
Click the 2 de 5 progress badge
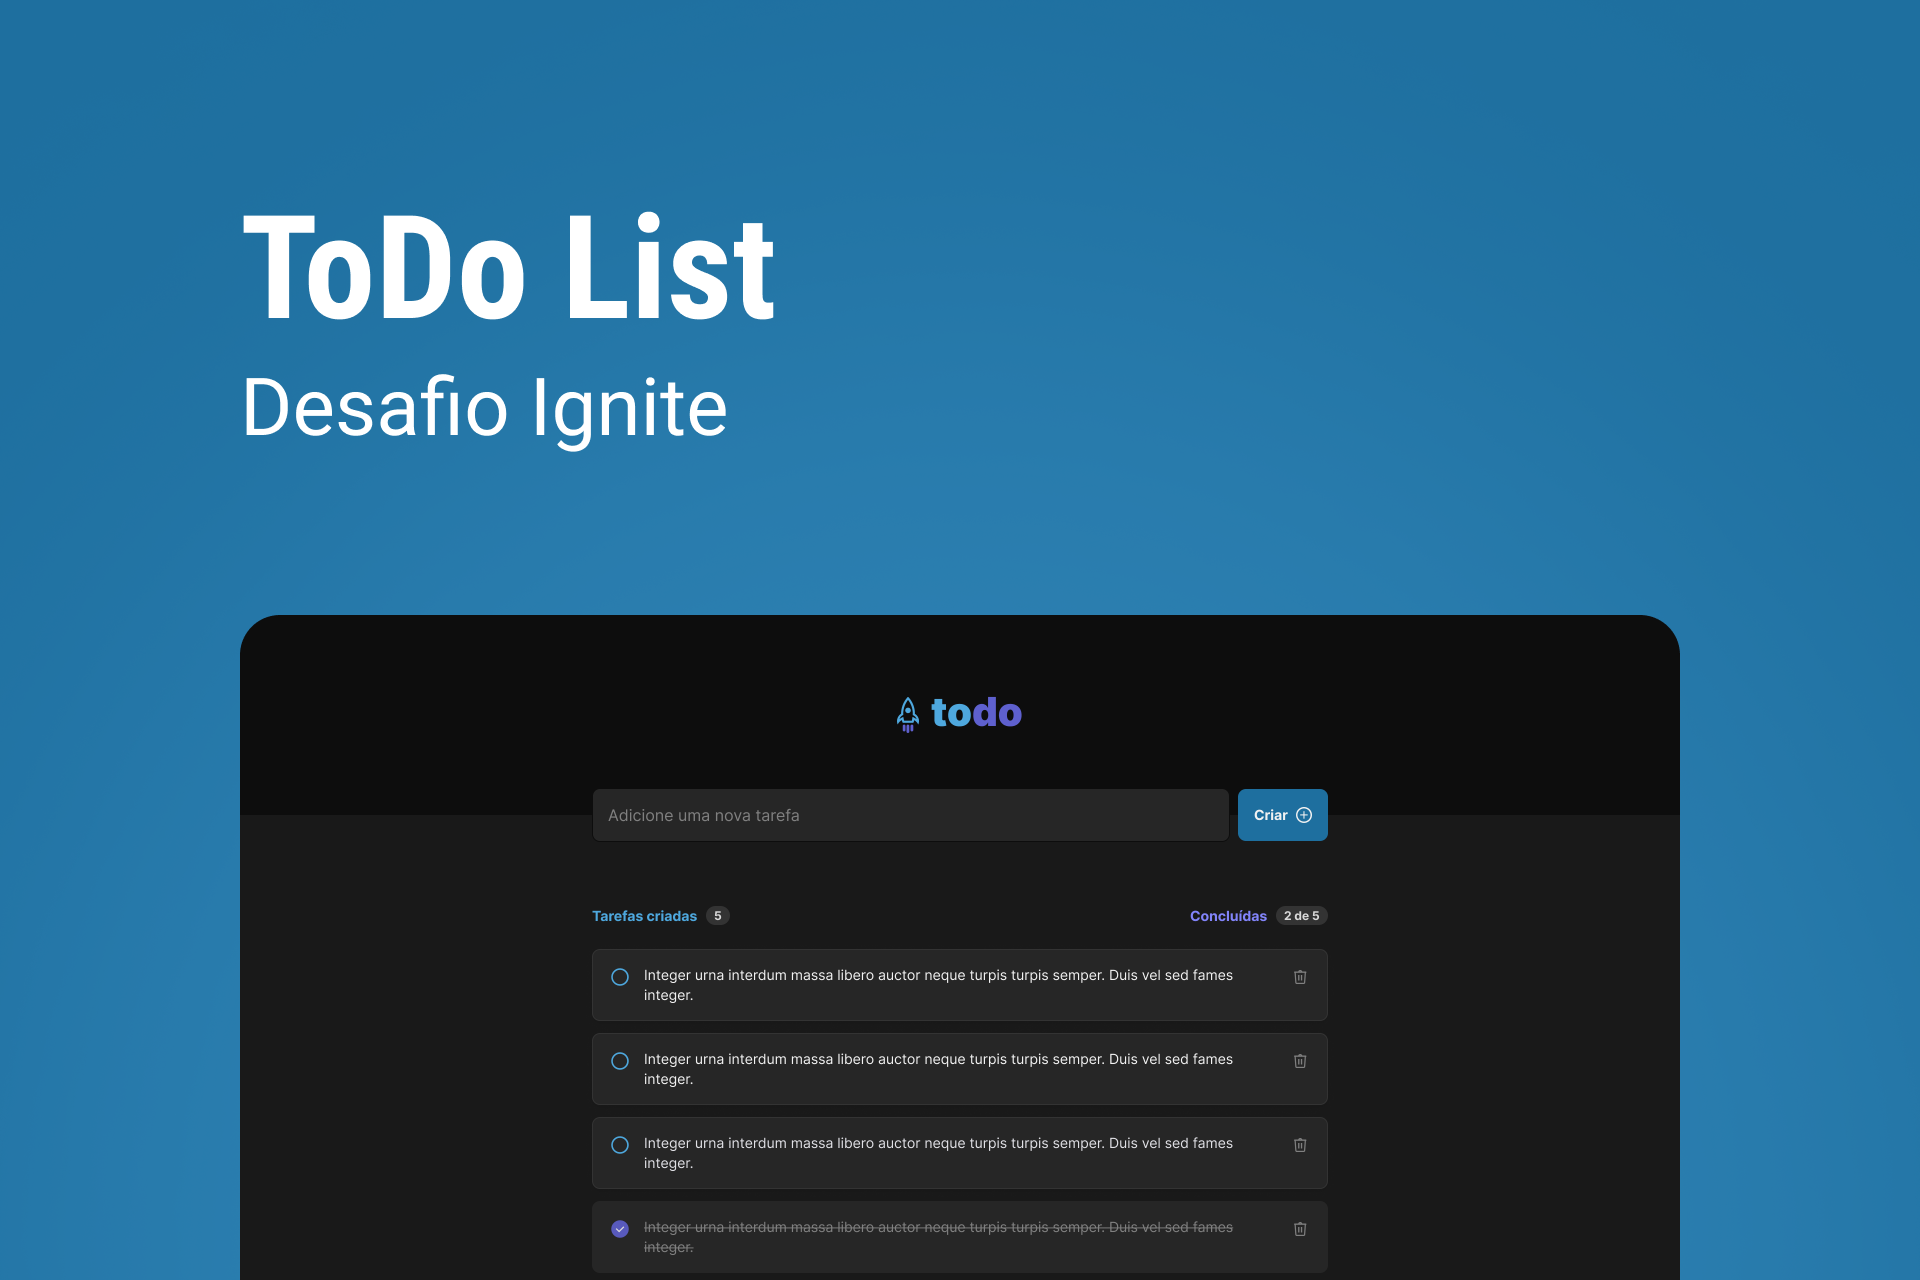pyautogui.click(x=1301, y=915)
